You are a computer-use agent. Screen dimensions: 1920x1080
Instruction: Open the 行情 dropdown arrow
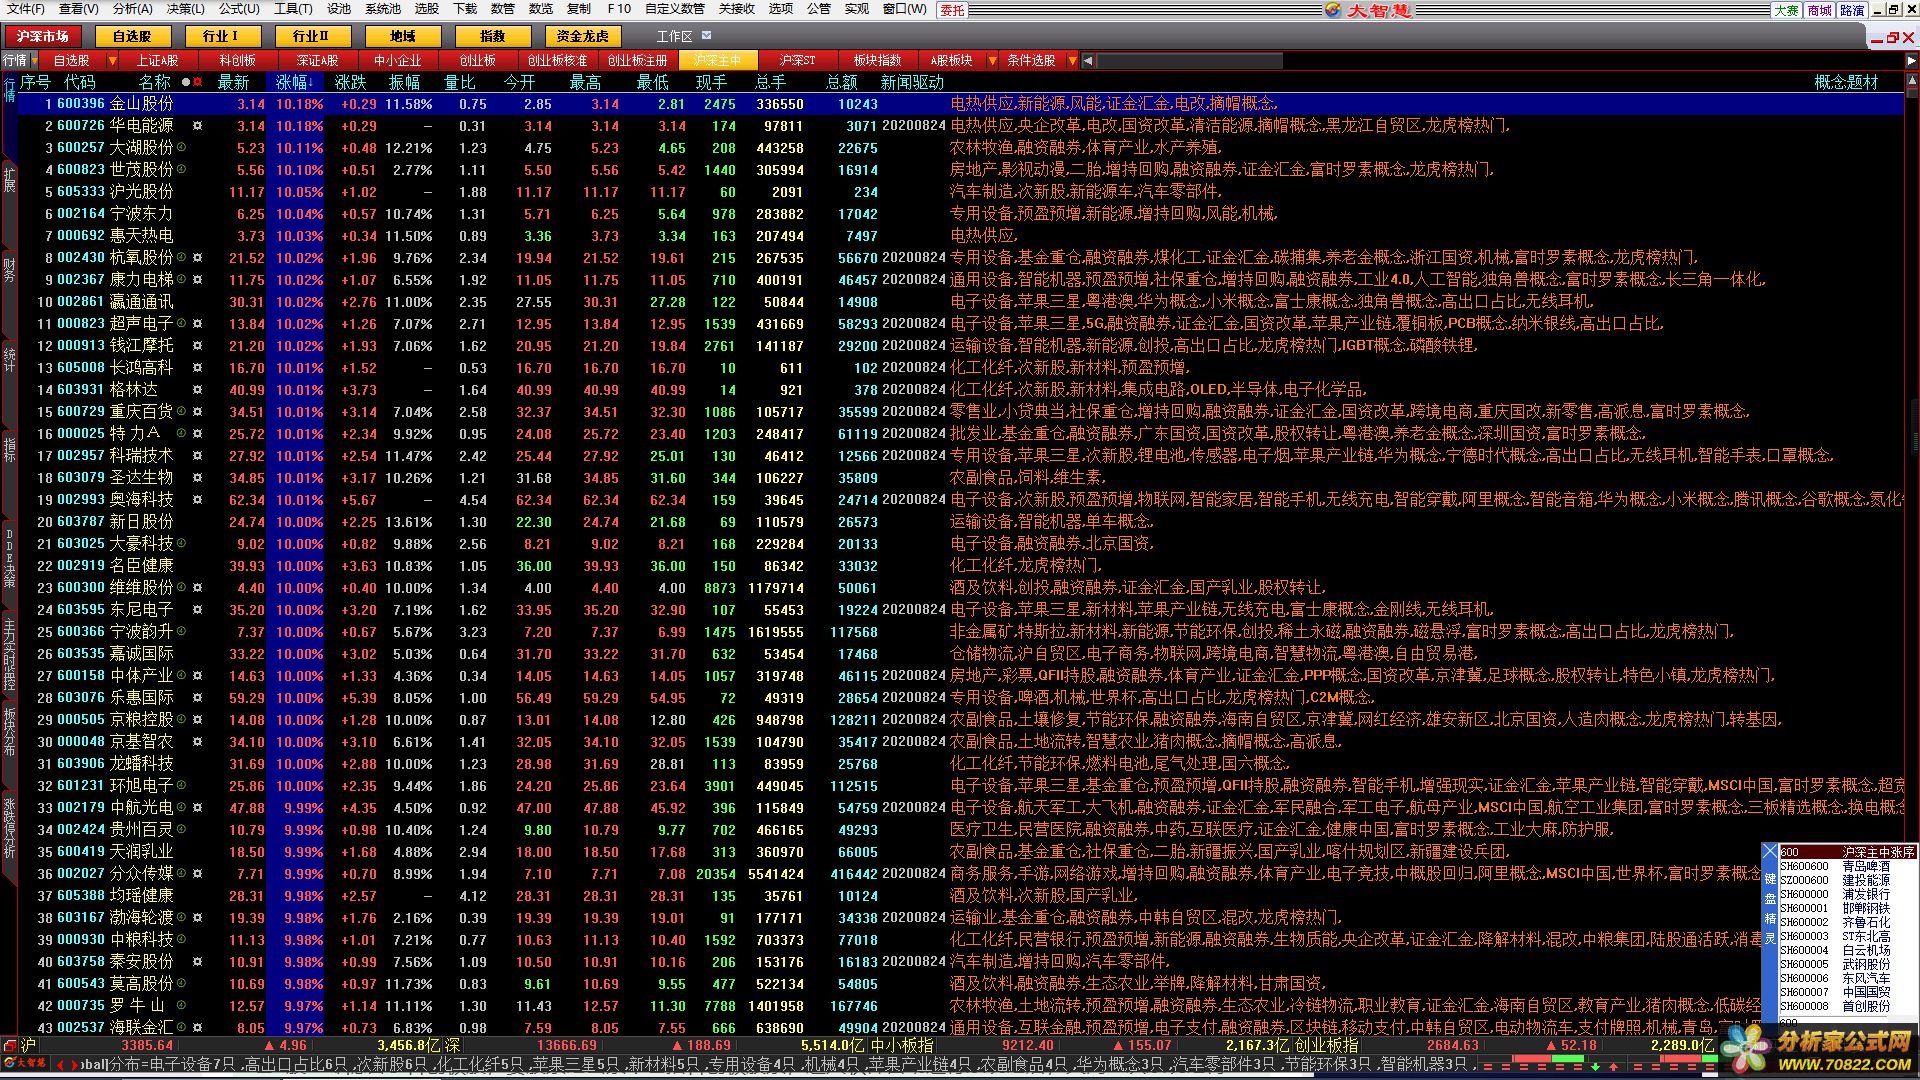pos(36,60)
